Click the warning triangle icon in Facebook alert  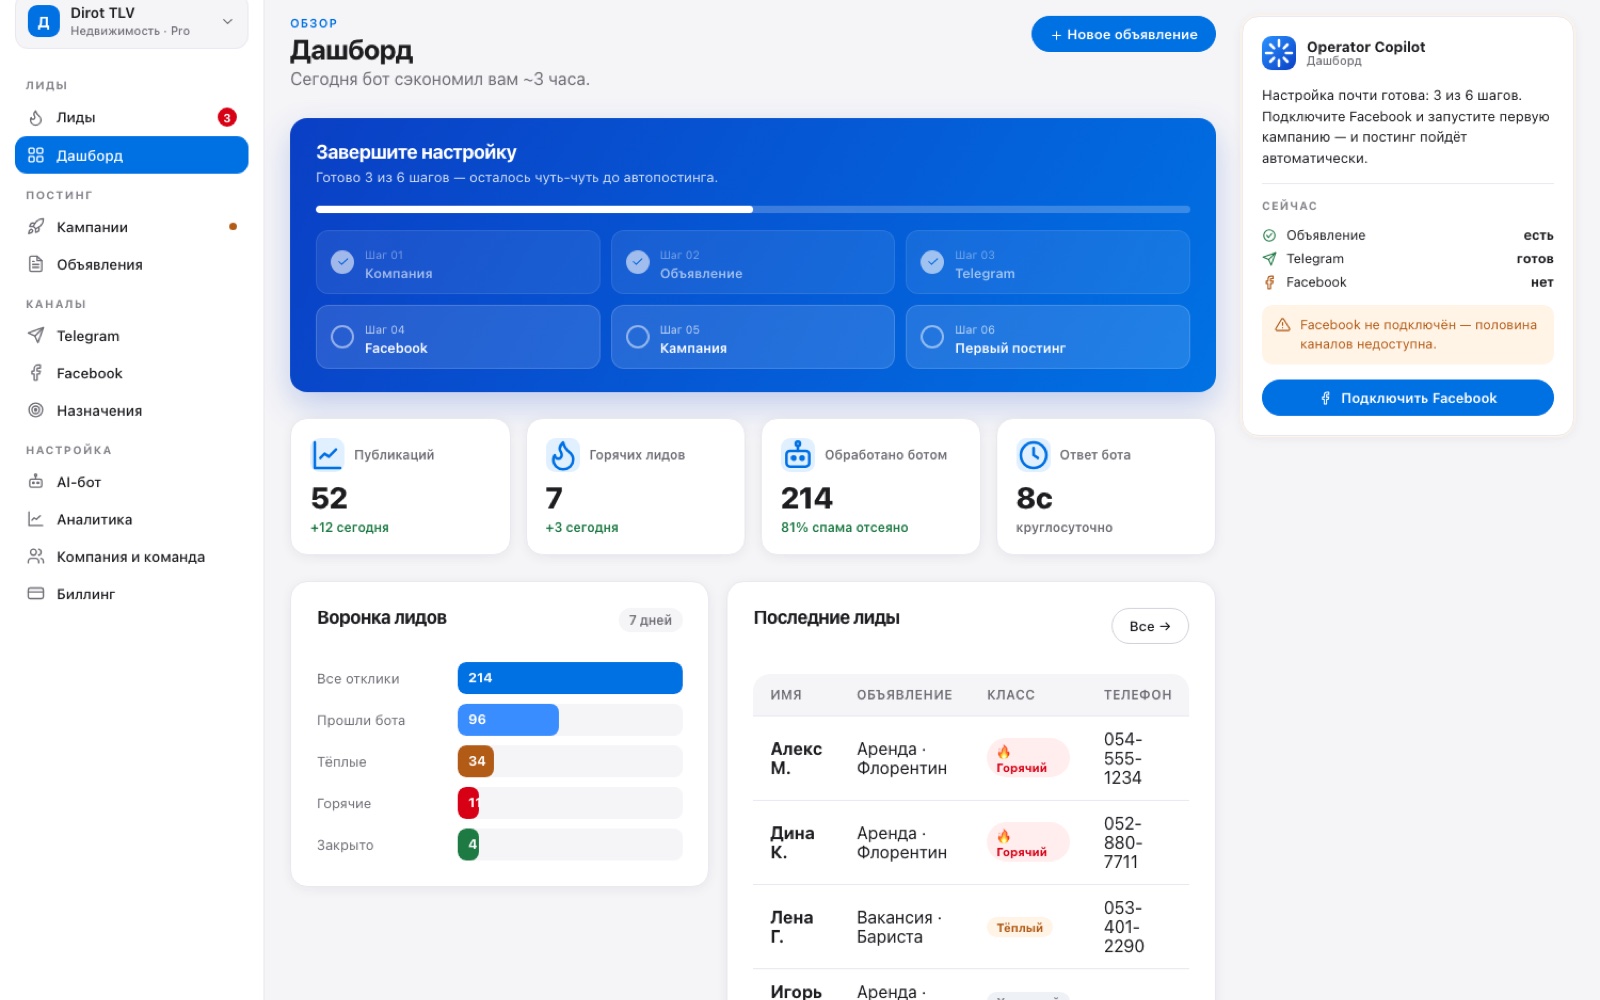point(1283,325)
